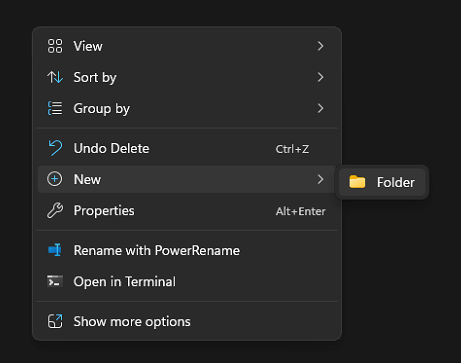461x363 pixels.
Task: Click the Alt+Enter shortcut text
Action: click(300, 211)
